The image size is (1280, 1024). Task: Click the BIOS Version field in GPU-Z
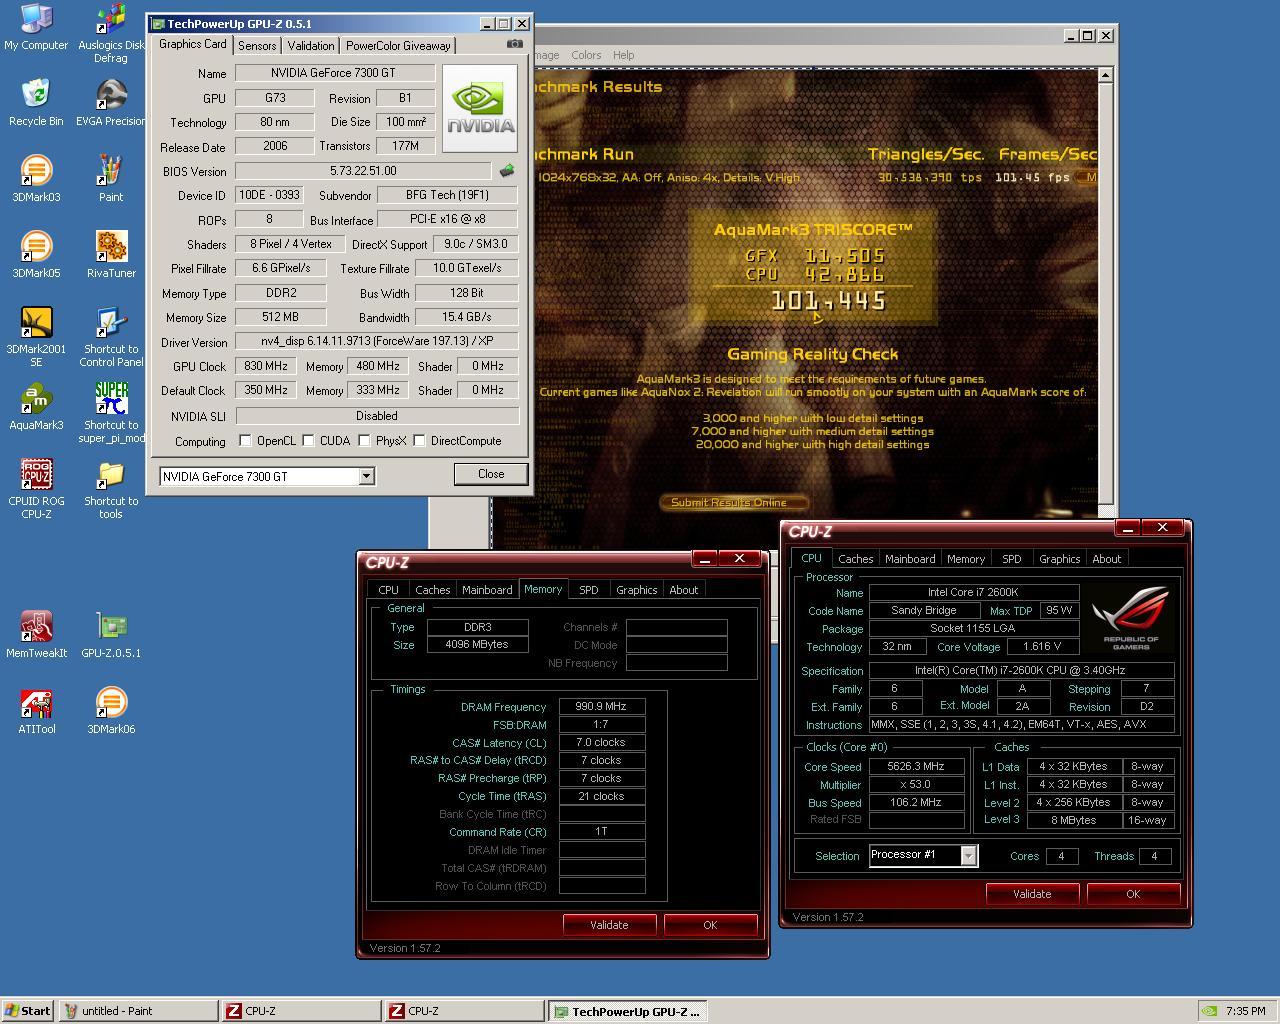pyautogui.click(x=363, y=171)
